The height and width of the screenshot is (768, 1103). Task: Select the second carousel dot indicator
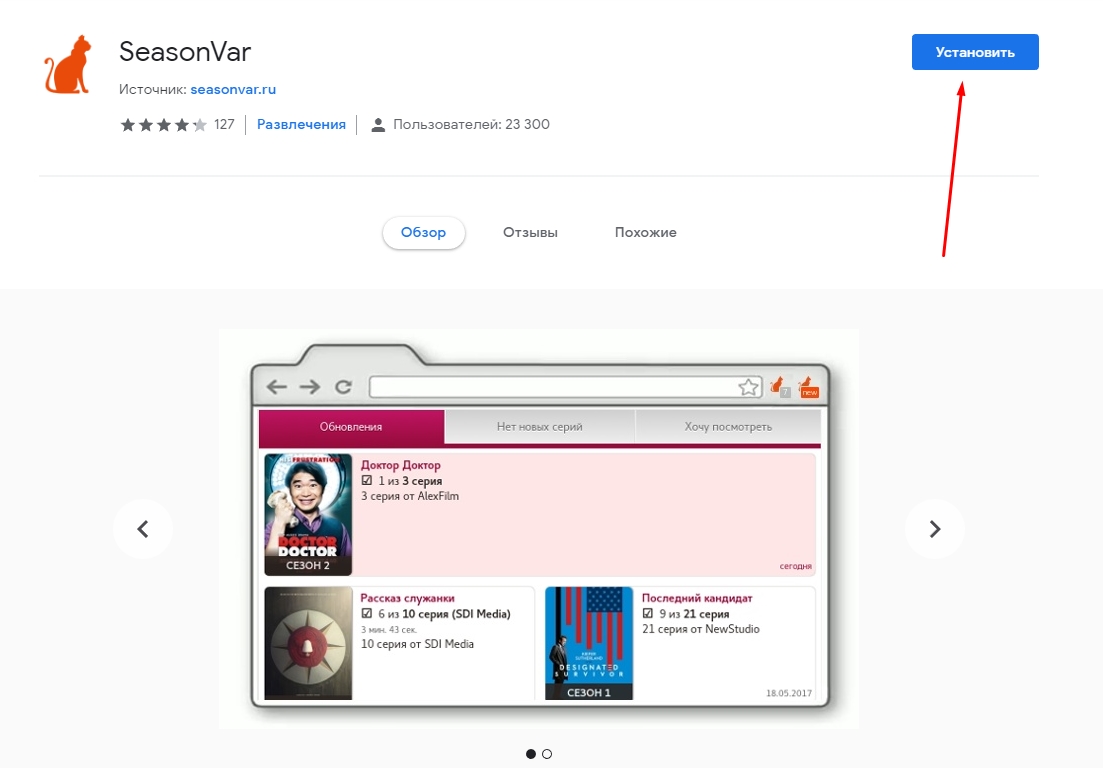(x=547, y=754)
